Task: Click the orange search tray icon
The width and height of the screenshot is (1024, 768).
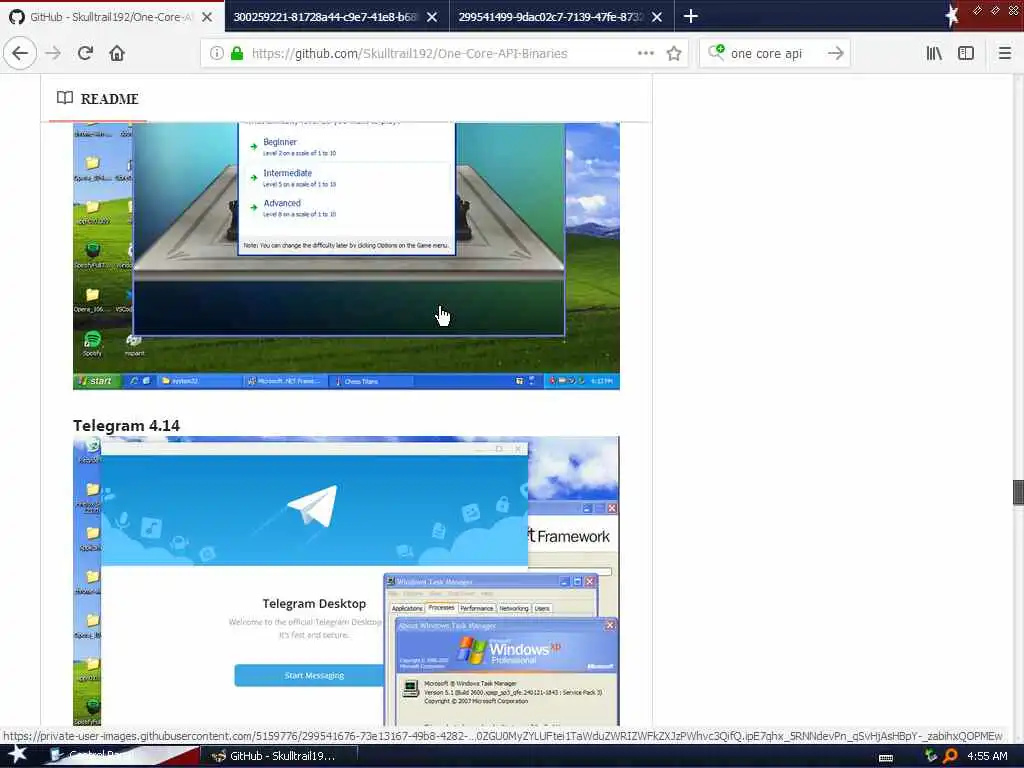Action: (950, 756)
